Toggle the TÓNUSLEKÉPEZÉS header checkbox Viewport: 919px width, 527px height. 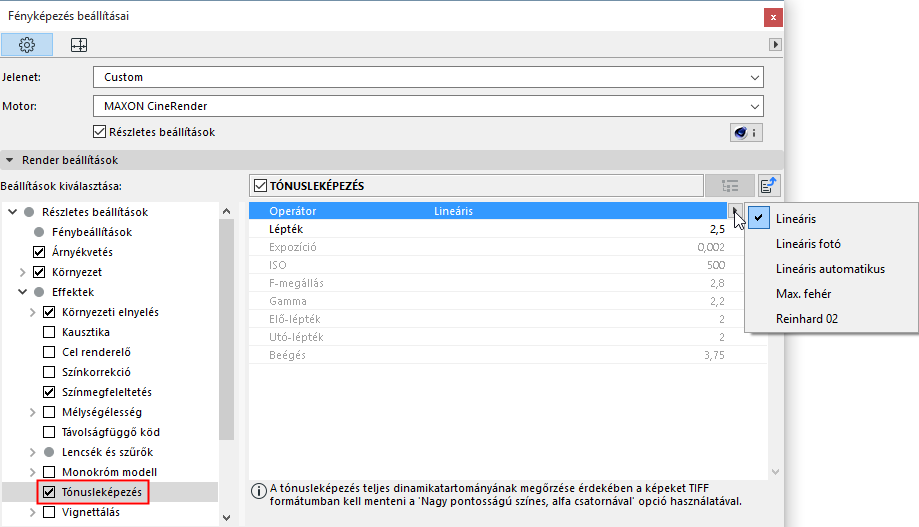(260, 186)
